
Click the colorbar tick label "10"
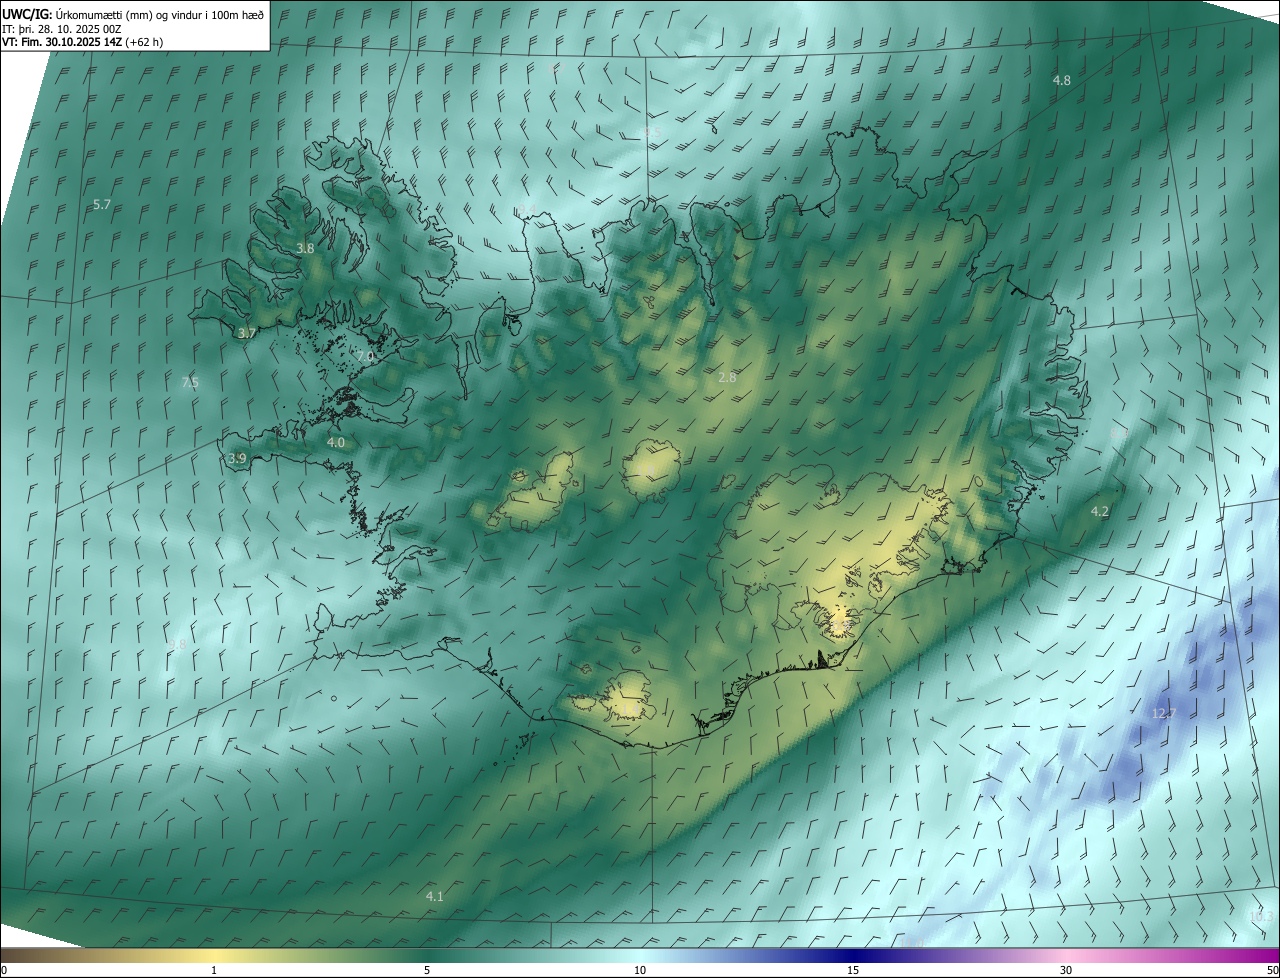[x=640, y=970]
